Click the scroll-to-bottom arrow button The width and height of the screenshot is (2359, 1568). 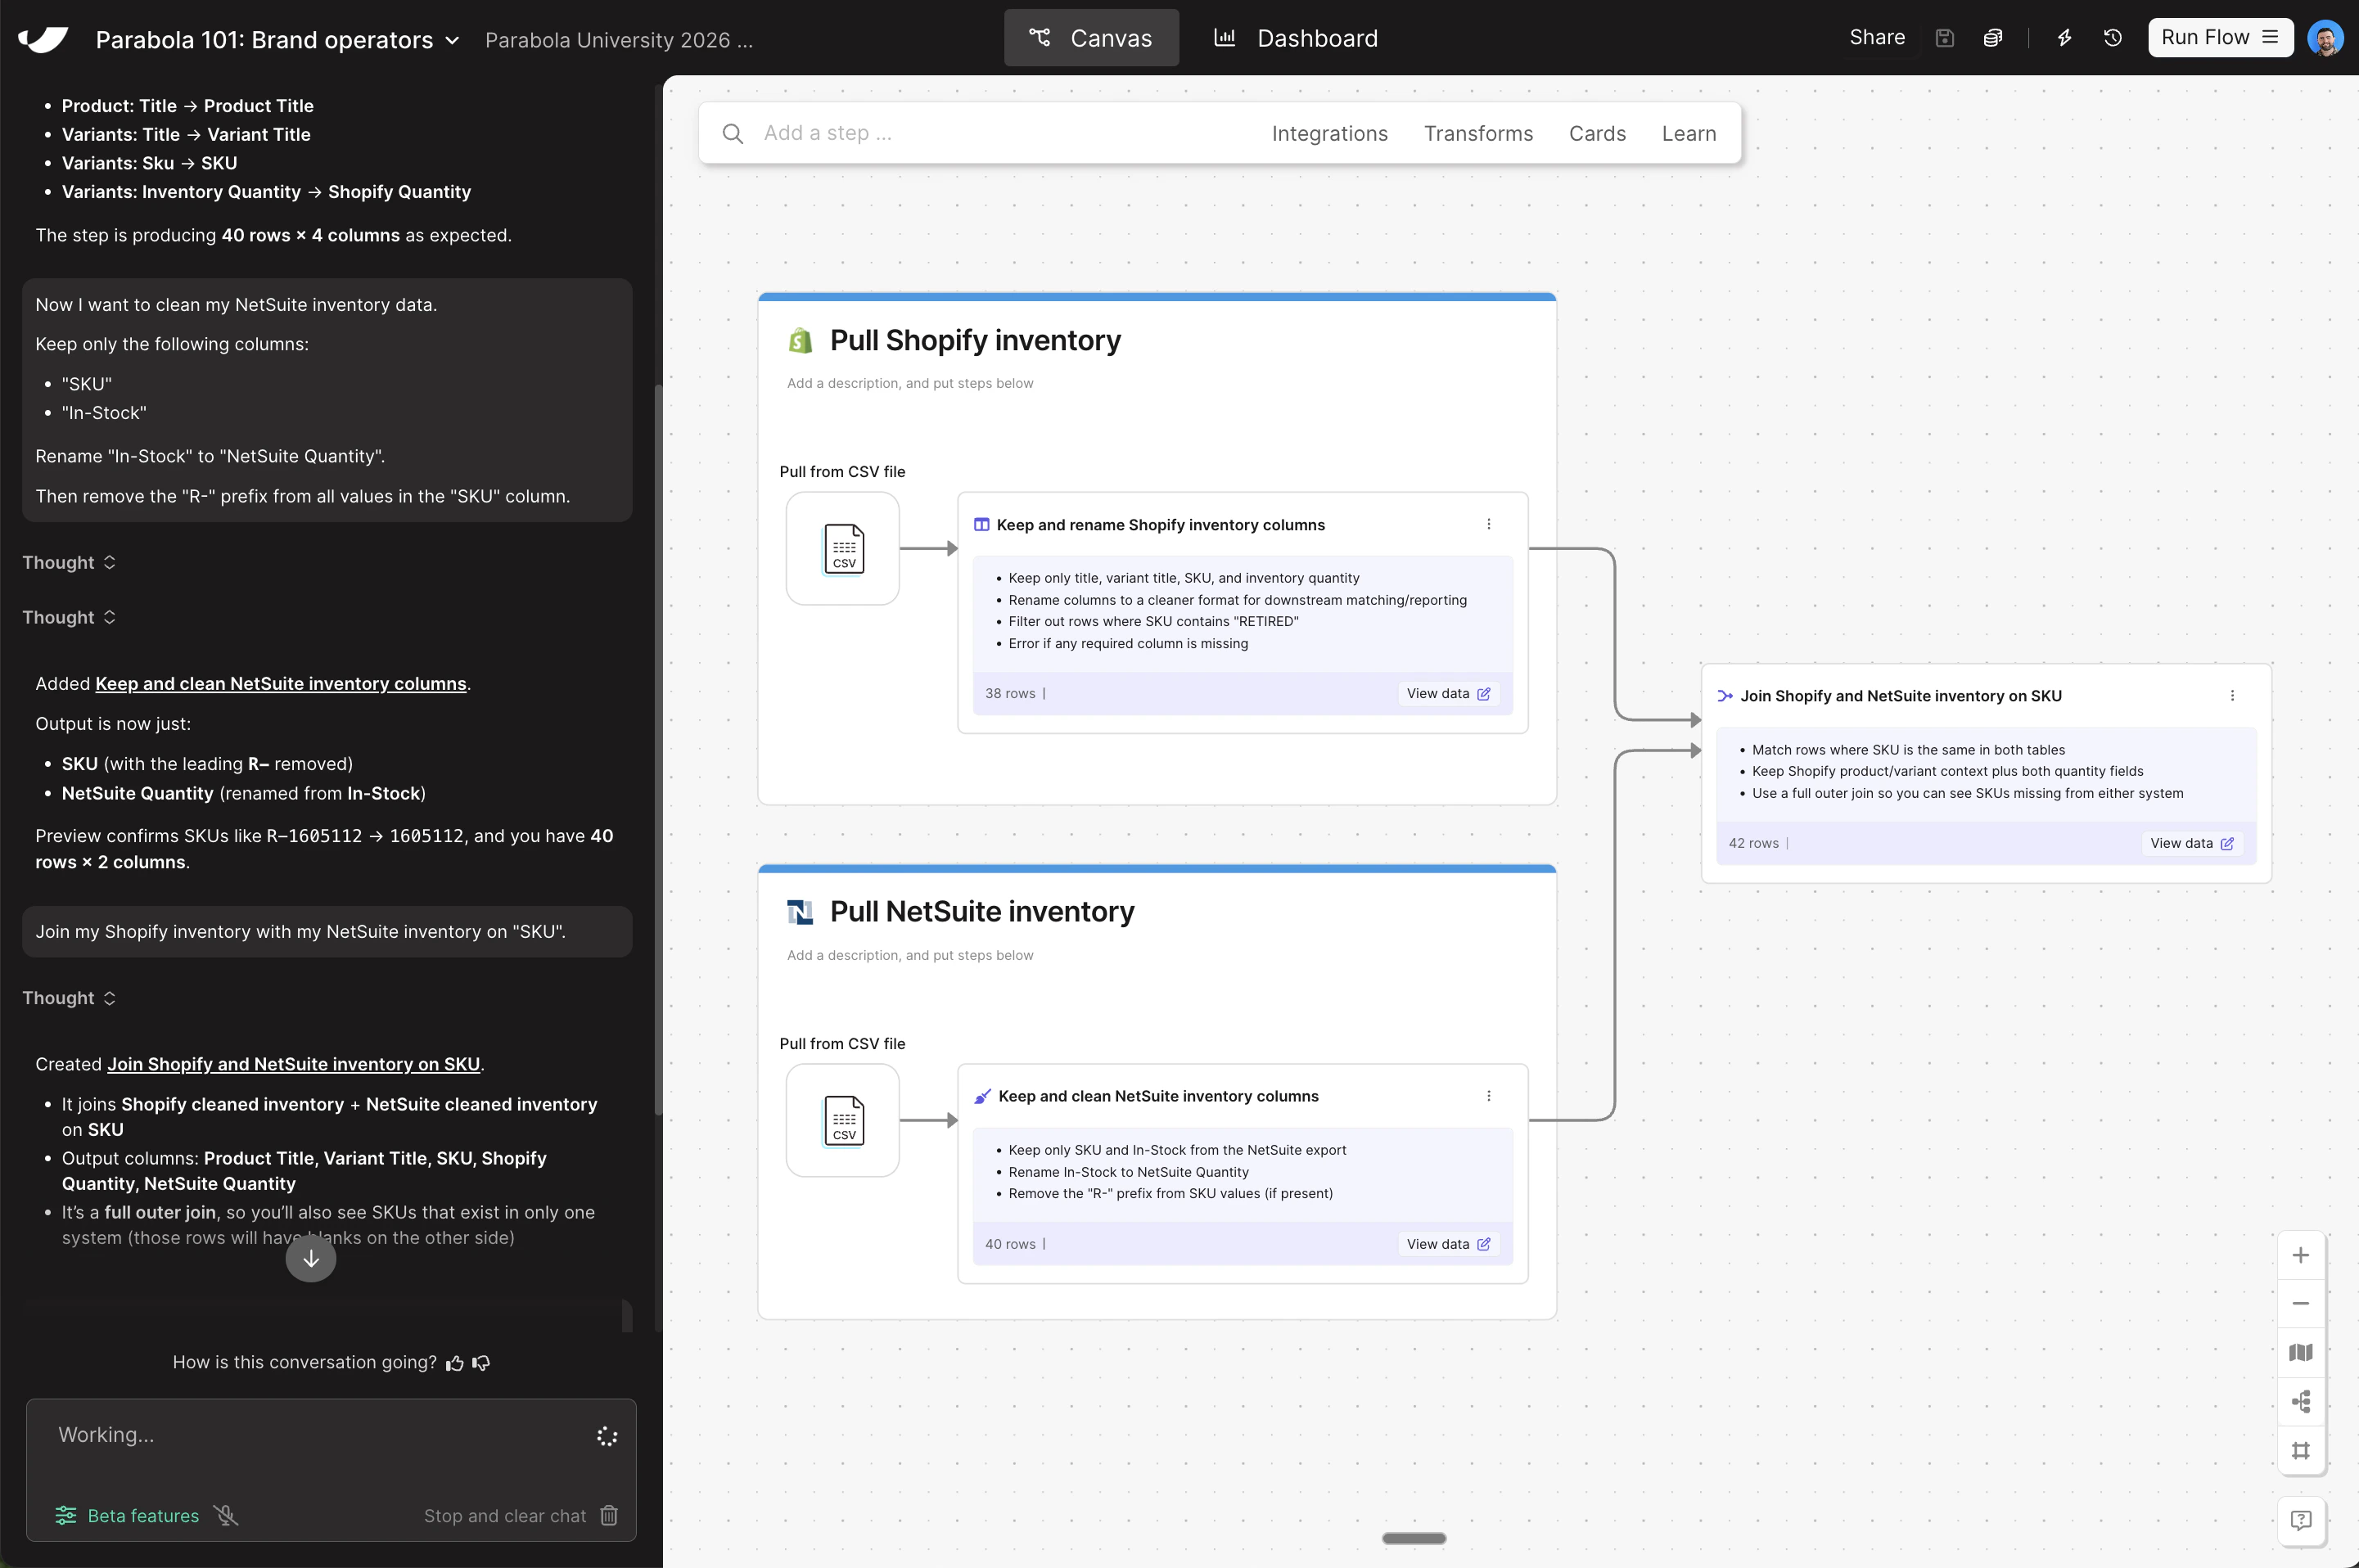[x=311, y=1258]
